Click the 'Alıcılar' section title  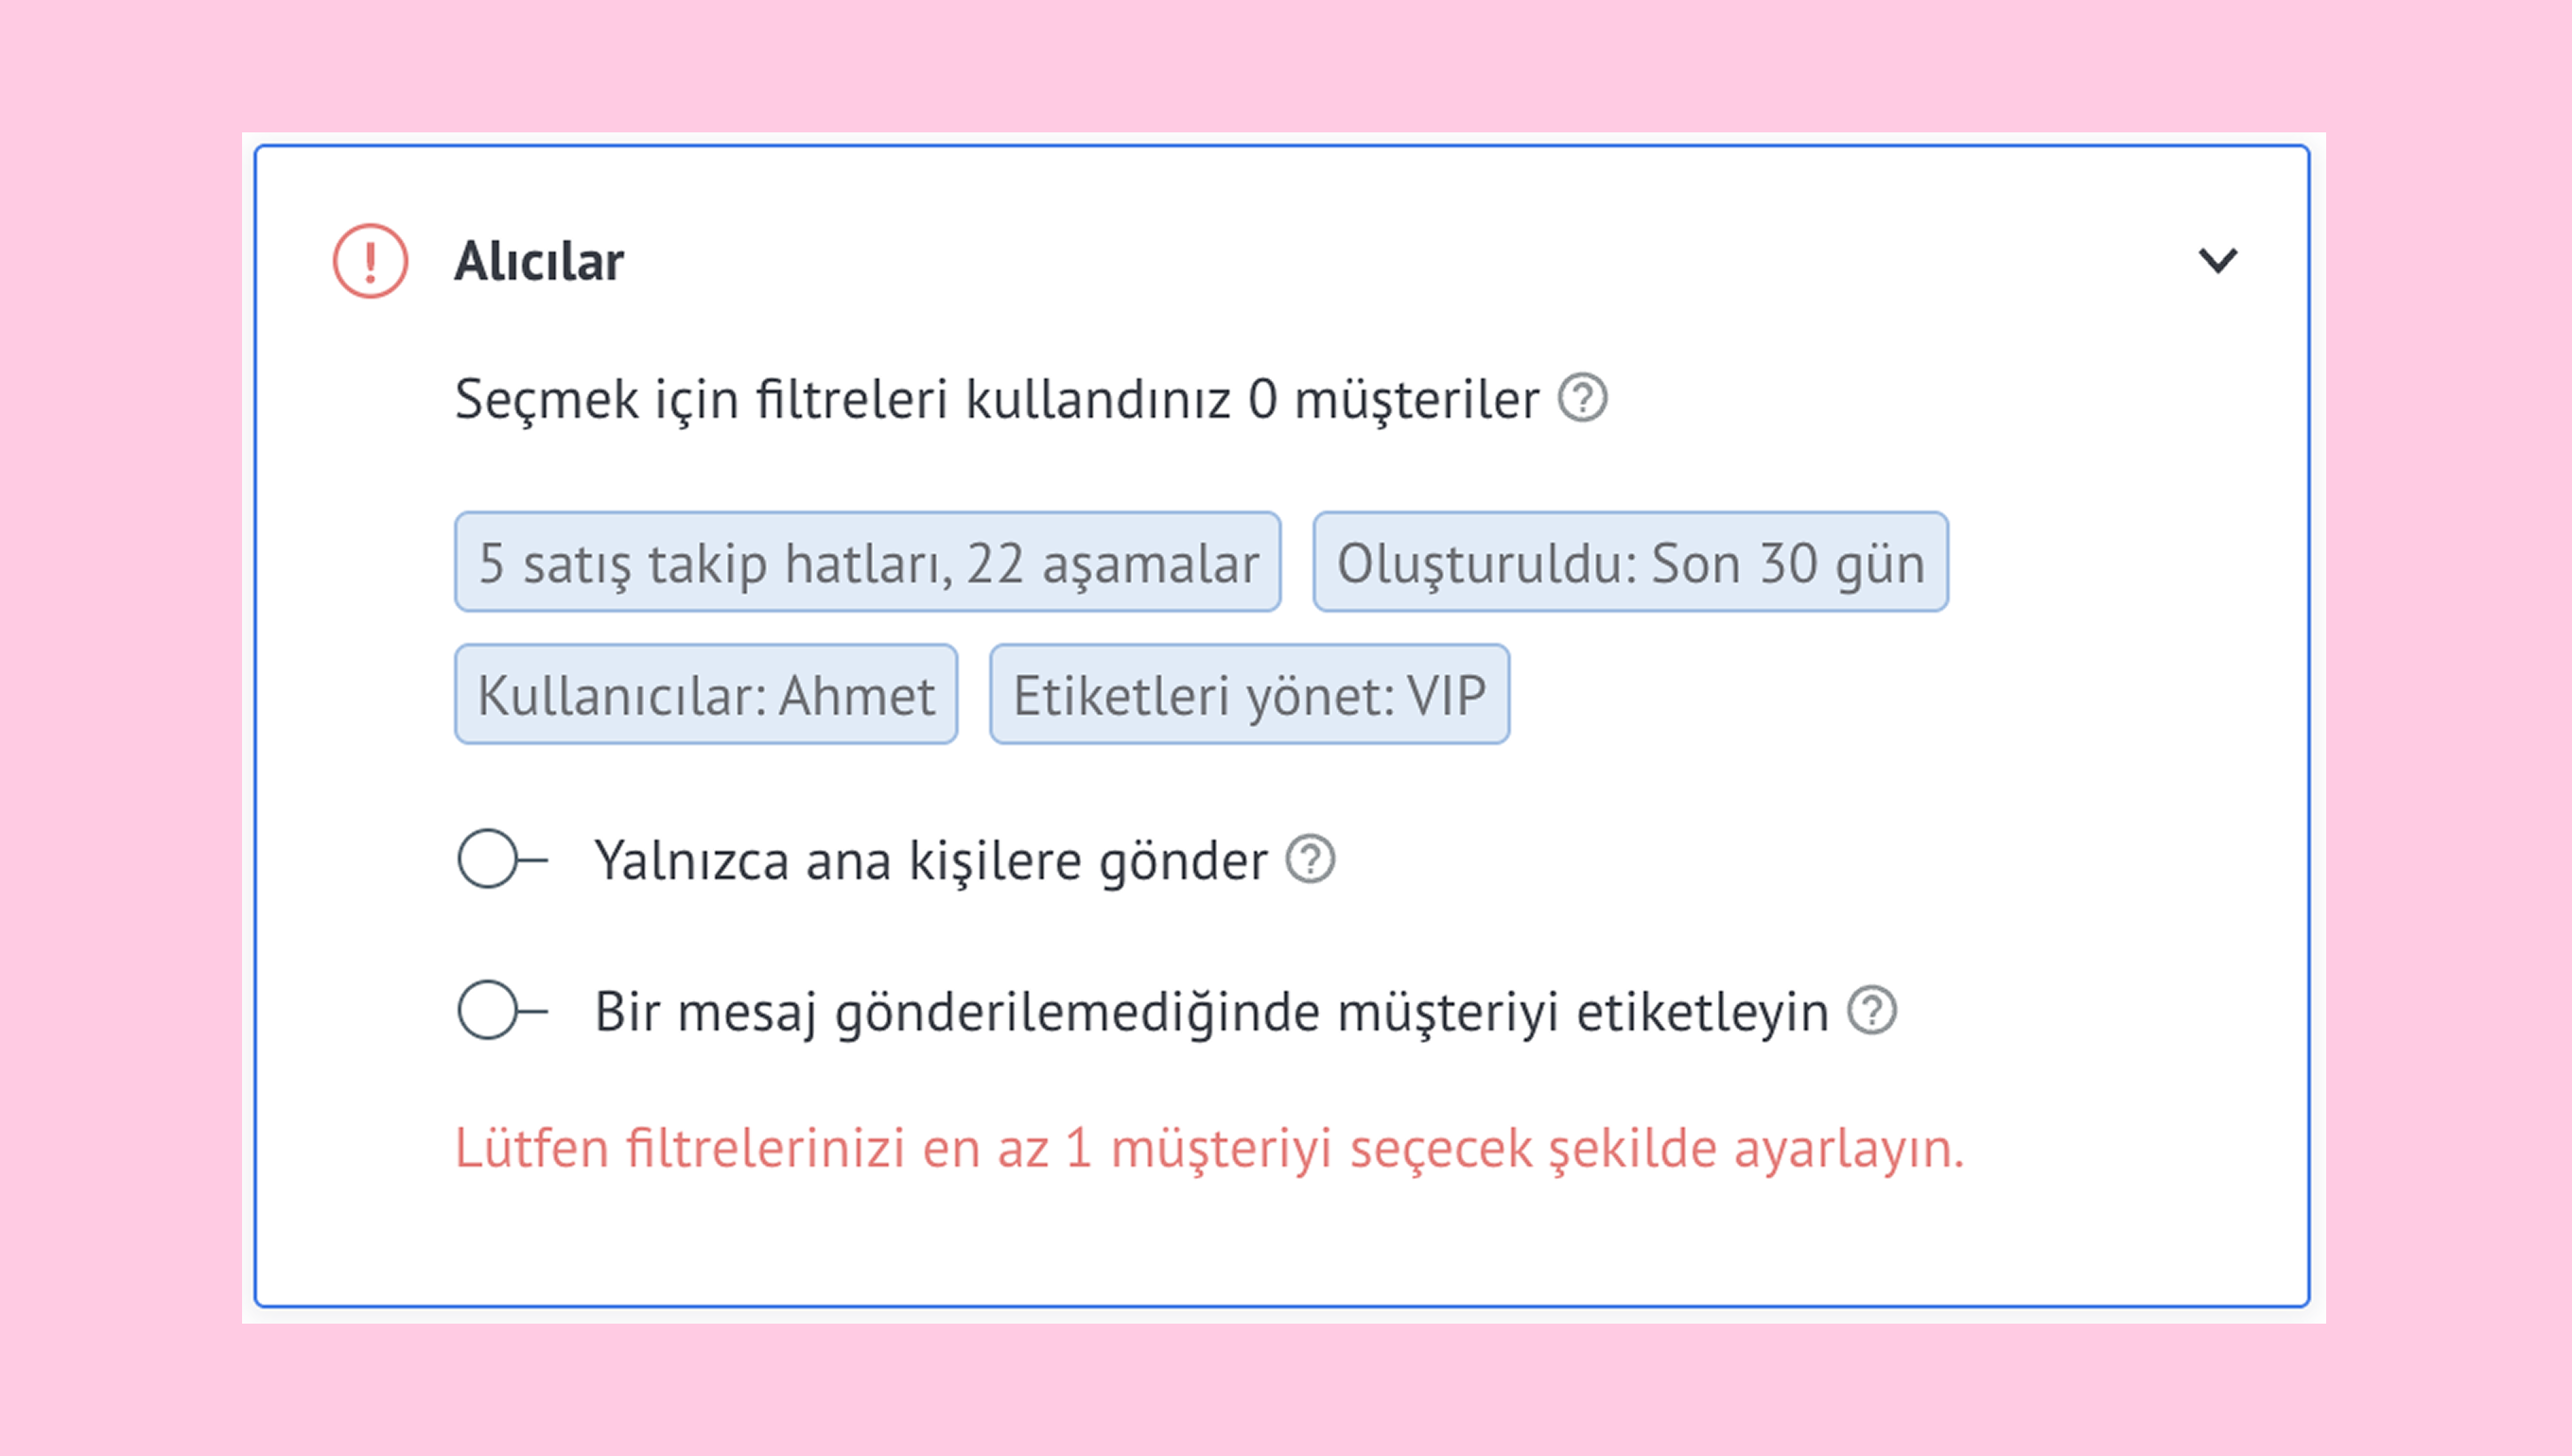click(x=539, y=262)
